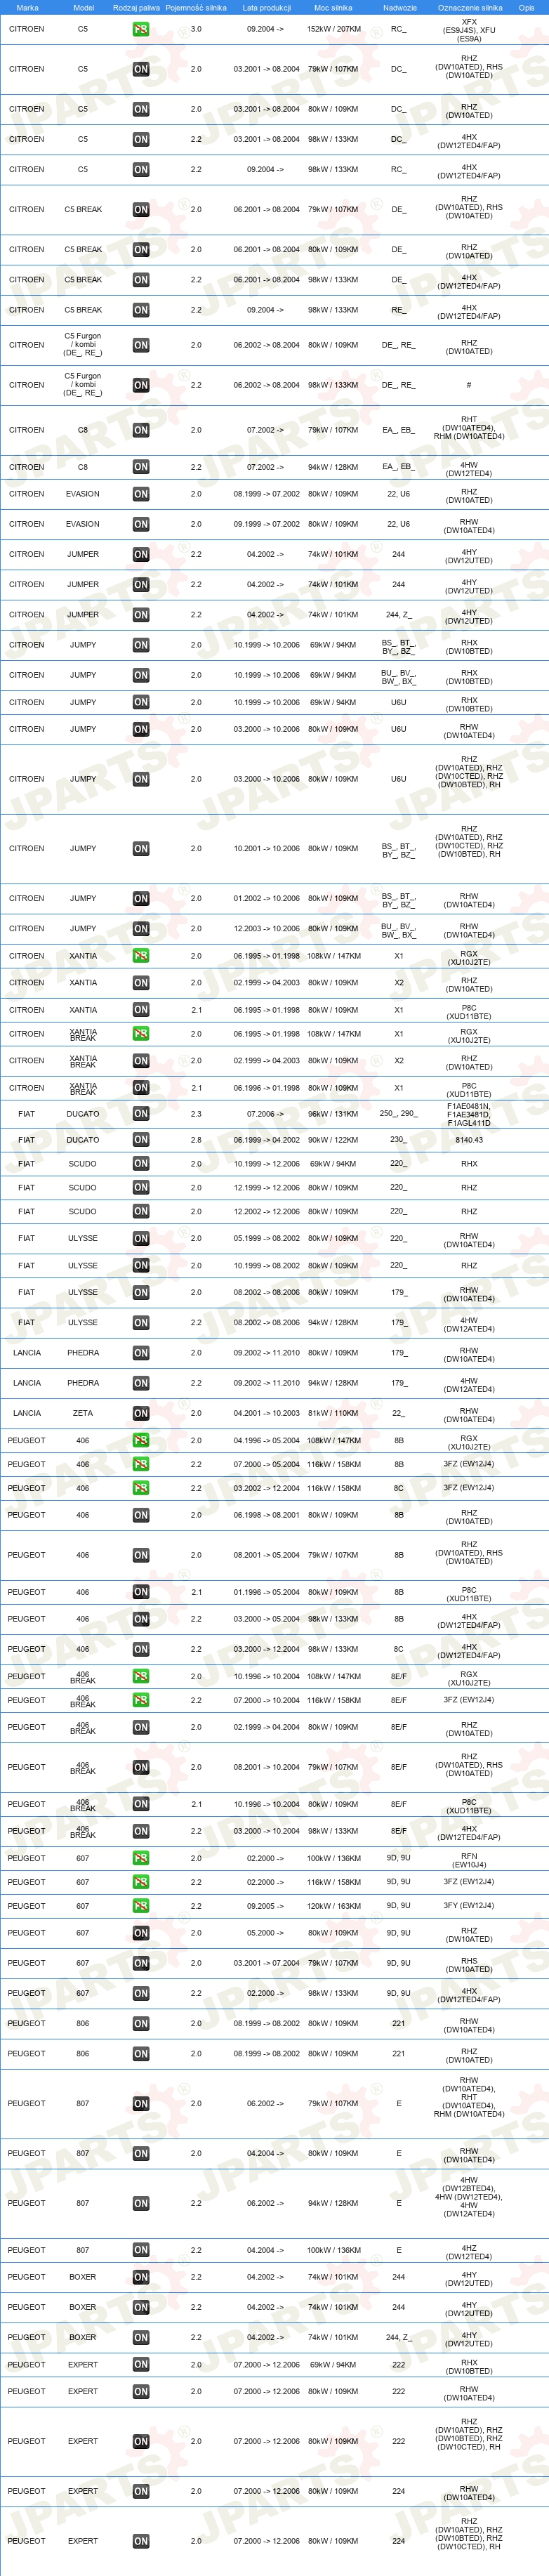Click ON icon for Evasion 09.1999 row

(x=141, y=524)
